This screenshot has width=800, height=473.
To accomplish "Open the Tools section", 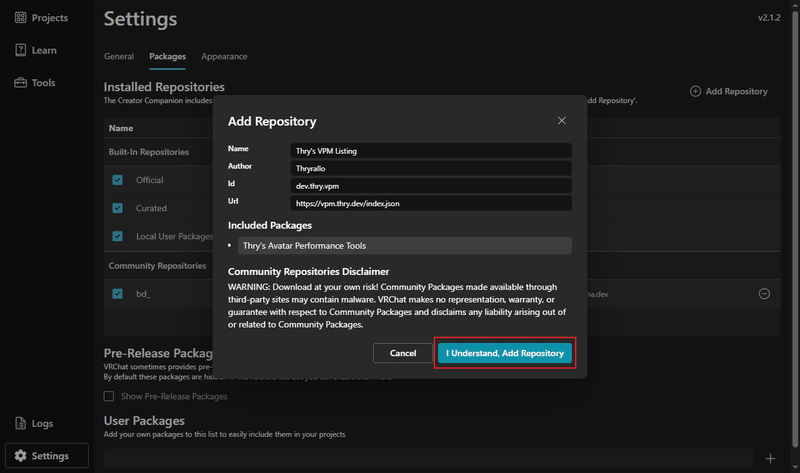I will [x=35, y=83].
